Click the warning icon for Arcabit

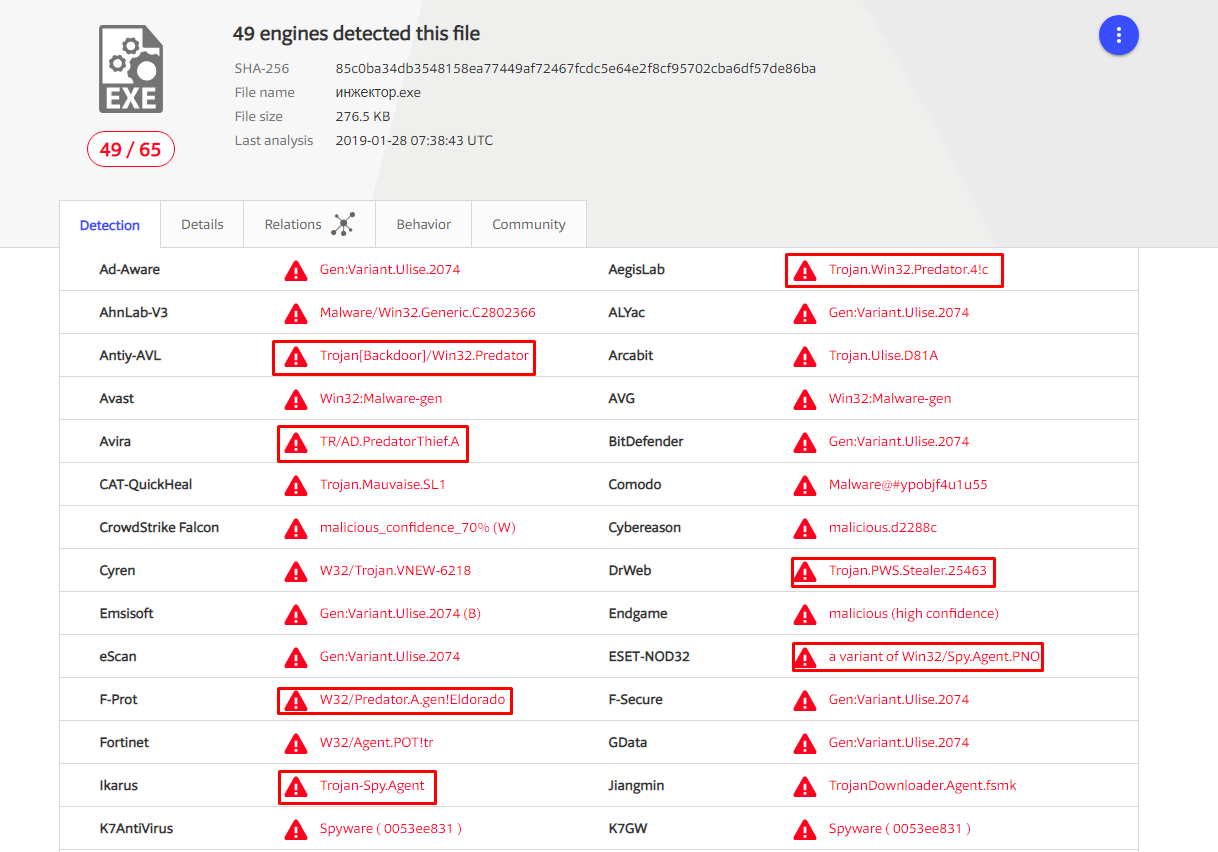(804, 356)
